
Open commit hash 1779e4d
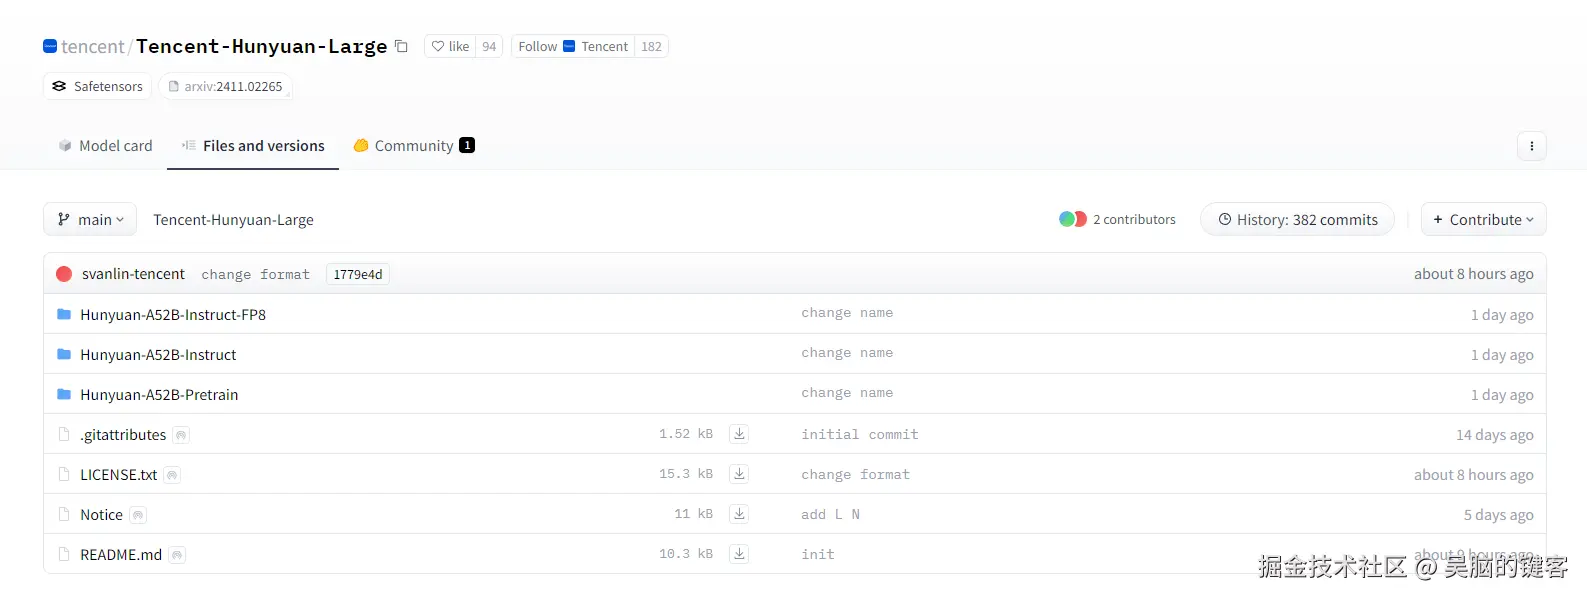[x=358, y=274]
